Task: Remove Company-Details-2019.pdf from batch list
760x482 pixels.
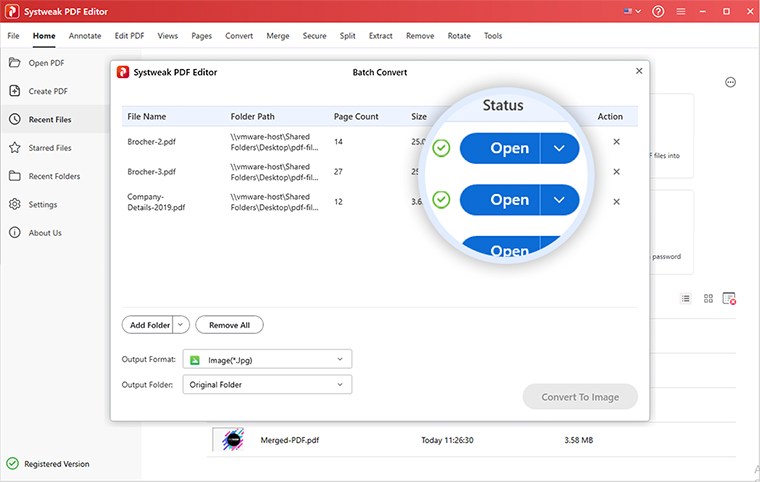Action: pyautogui.click(x=616, y=202)
